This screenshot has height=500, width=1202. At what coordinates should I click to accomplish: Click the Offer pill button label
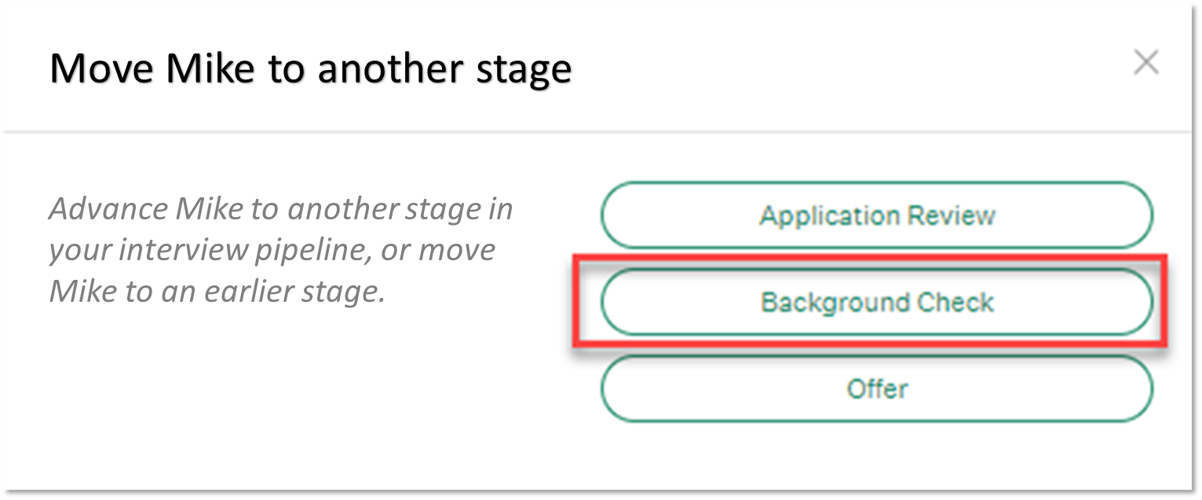pos(876,388)
